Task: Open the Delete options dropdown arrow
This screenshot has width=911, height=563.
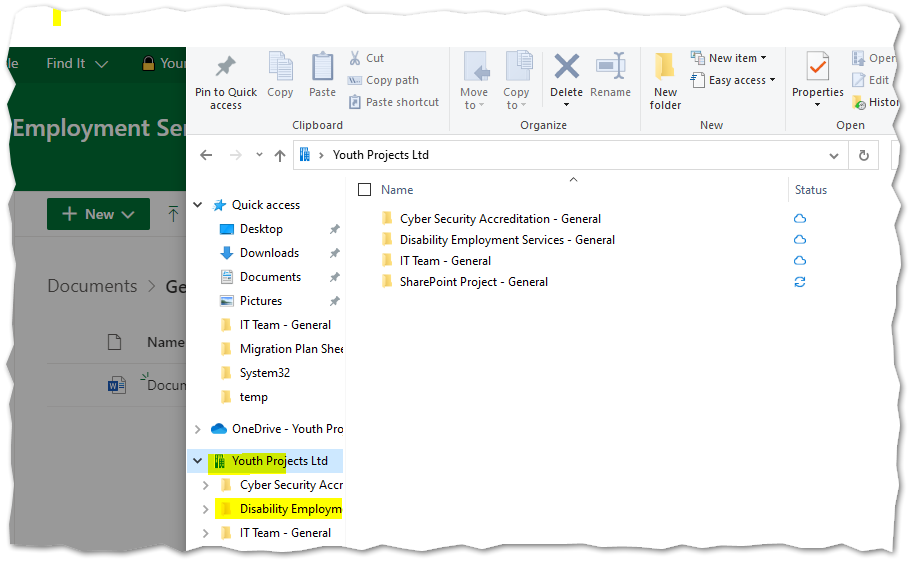Action: coord(566,105)
